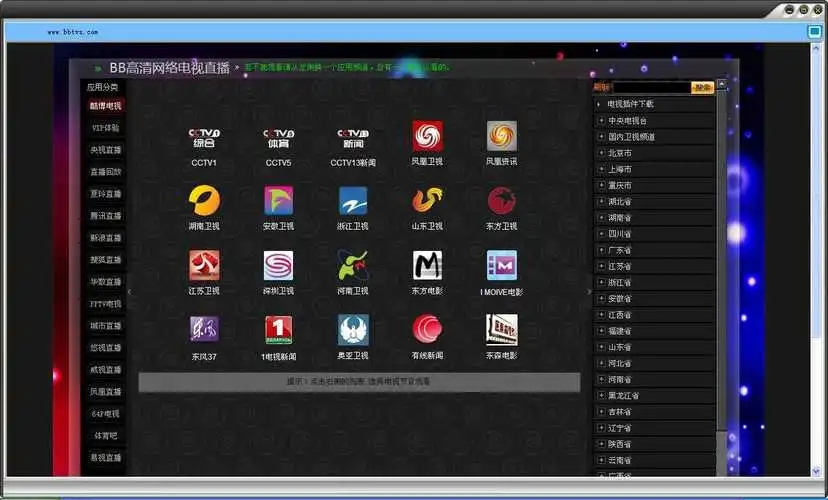This screenshot has width=828, height=500.
Task: Select 福建省 in the channel tree
Action: coord(619,331)
